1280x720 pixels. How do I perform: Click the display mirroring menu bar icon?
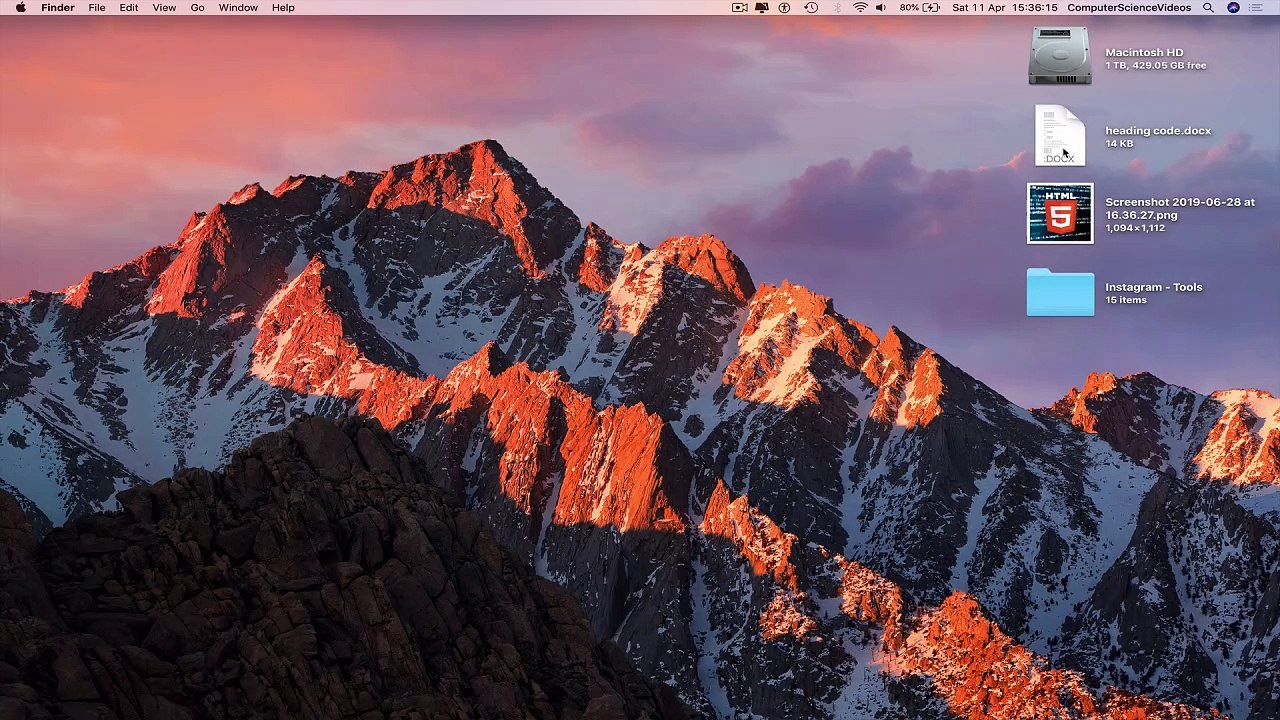(x=762, y=8)
